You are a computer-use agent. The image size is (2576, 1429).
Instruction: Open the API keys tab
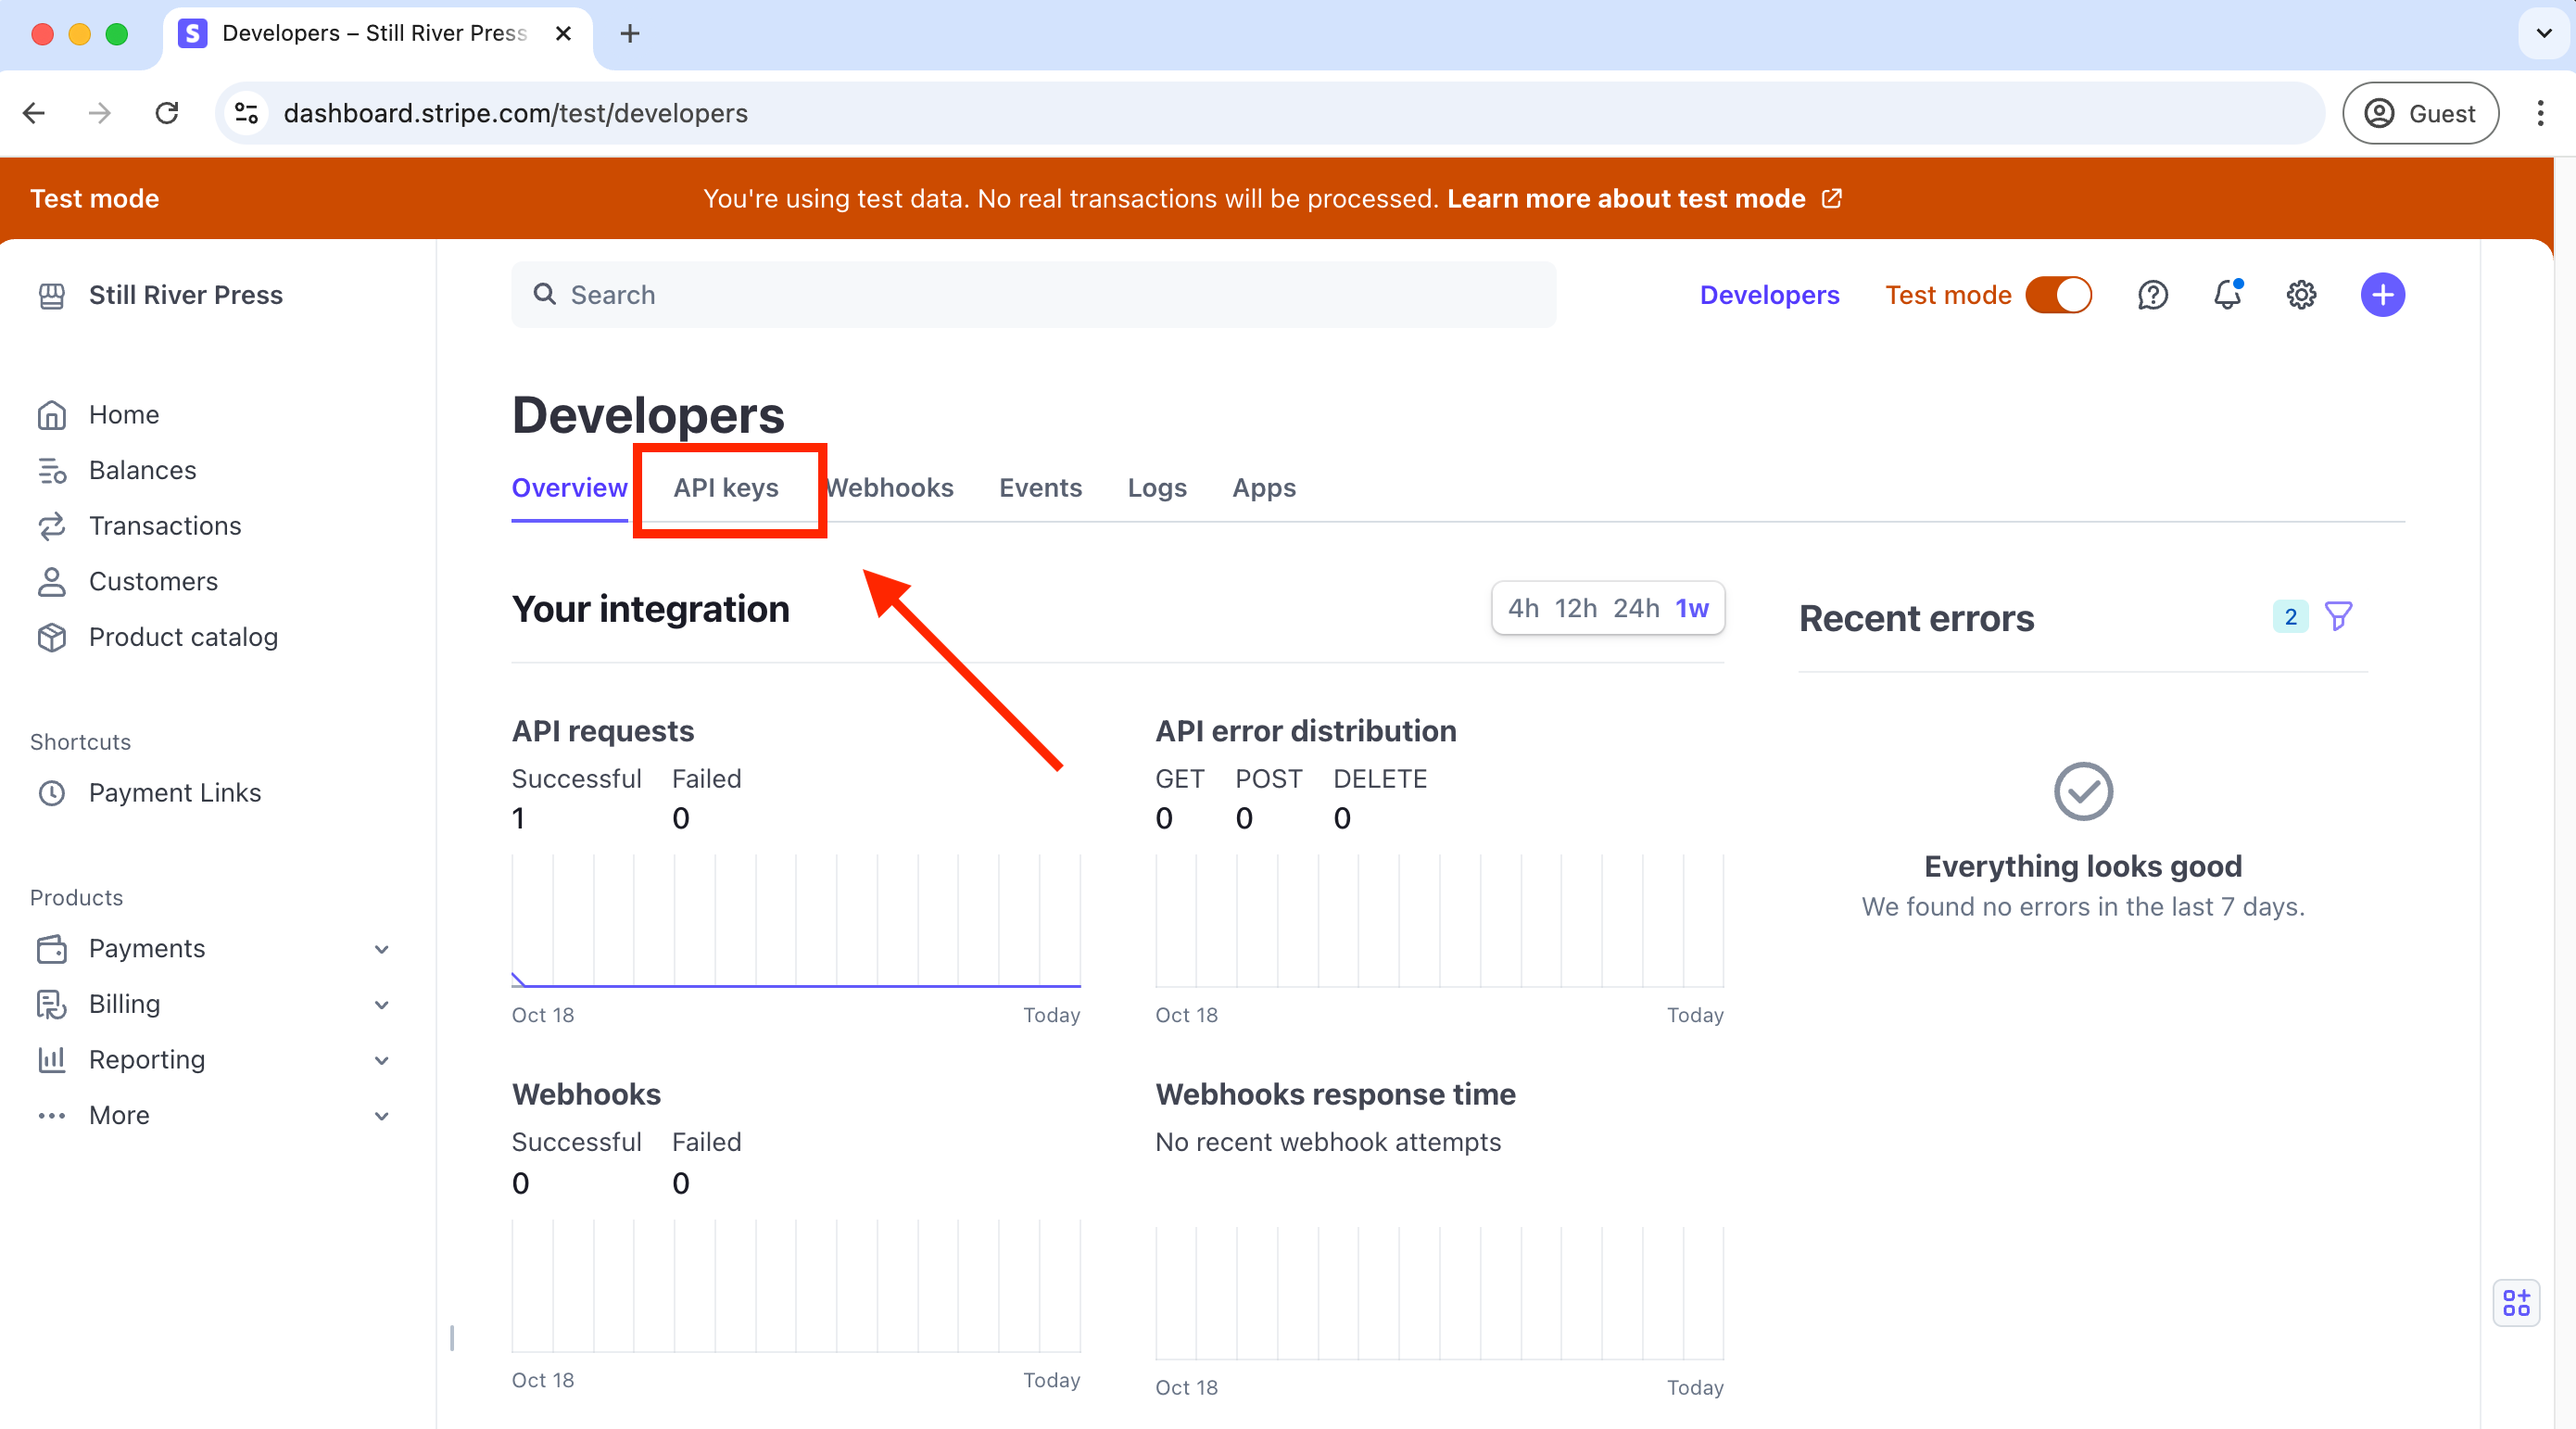[726, 488]
